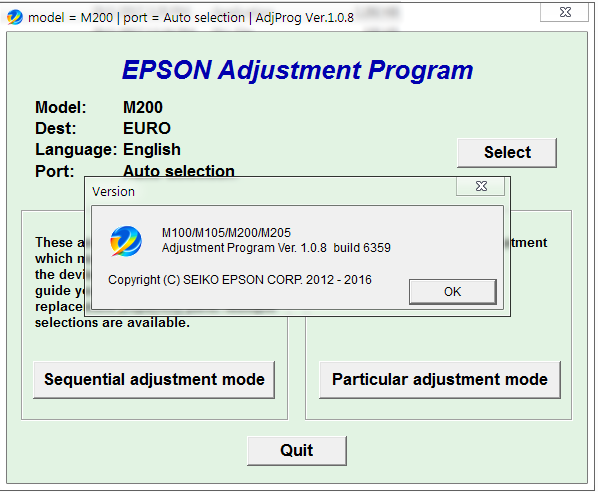Click the SEIKO EPSON copyright text

pos(240,280)
